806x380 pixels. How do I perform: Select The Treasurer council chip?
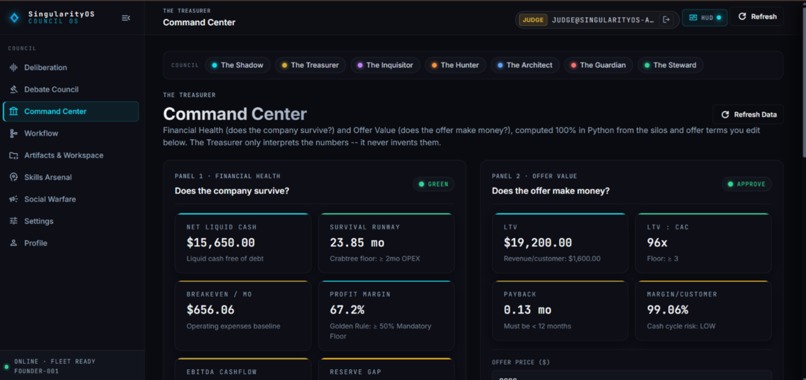tap(310, 65)
